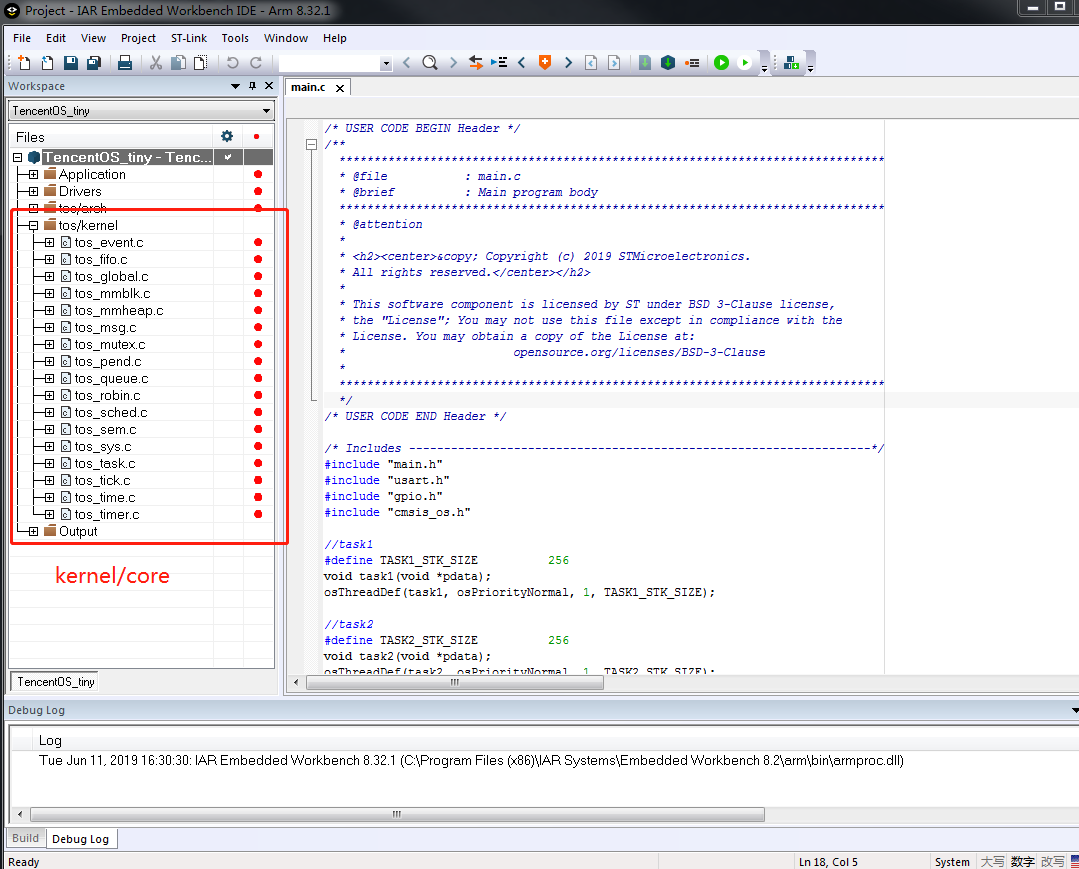Image resolution: width=1079 pixels, height=869 pixels.
Task: Click the Find magnifier icon
Action: coord(430,63)
